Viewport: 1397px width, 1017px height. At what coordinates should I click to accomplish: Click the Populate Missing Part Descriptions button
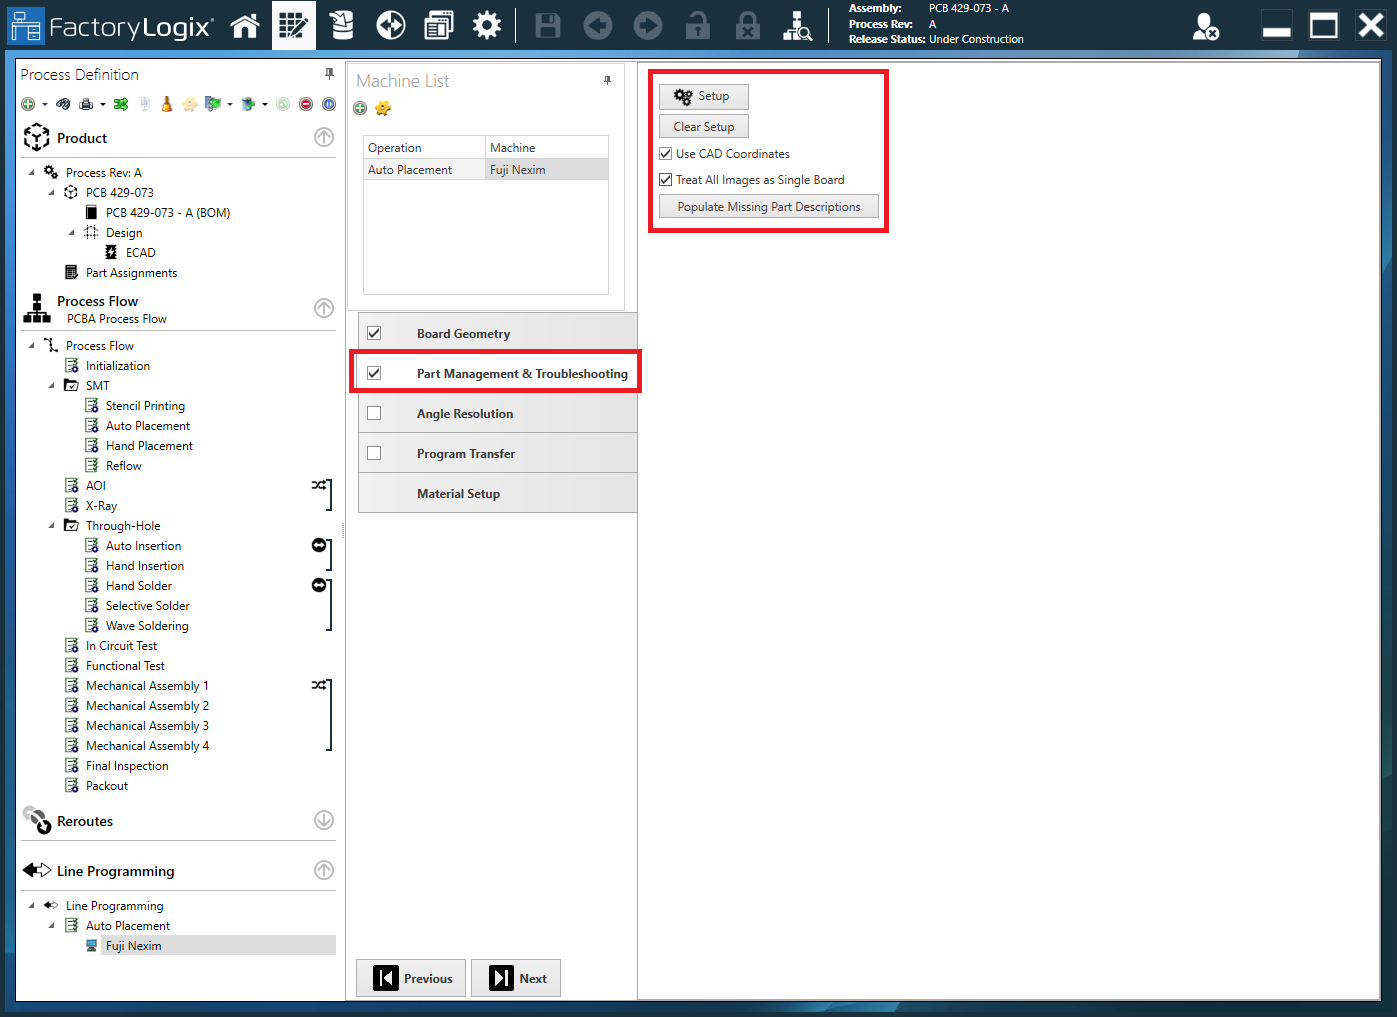pos(768,206)
